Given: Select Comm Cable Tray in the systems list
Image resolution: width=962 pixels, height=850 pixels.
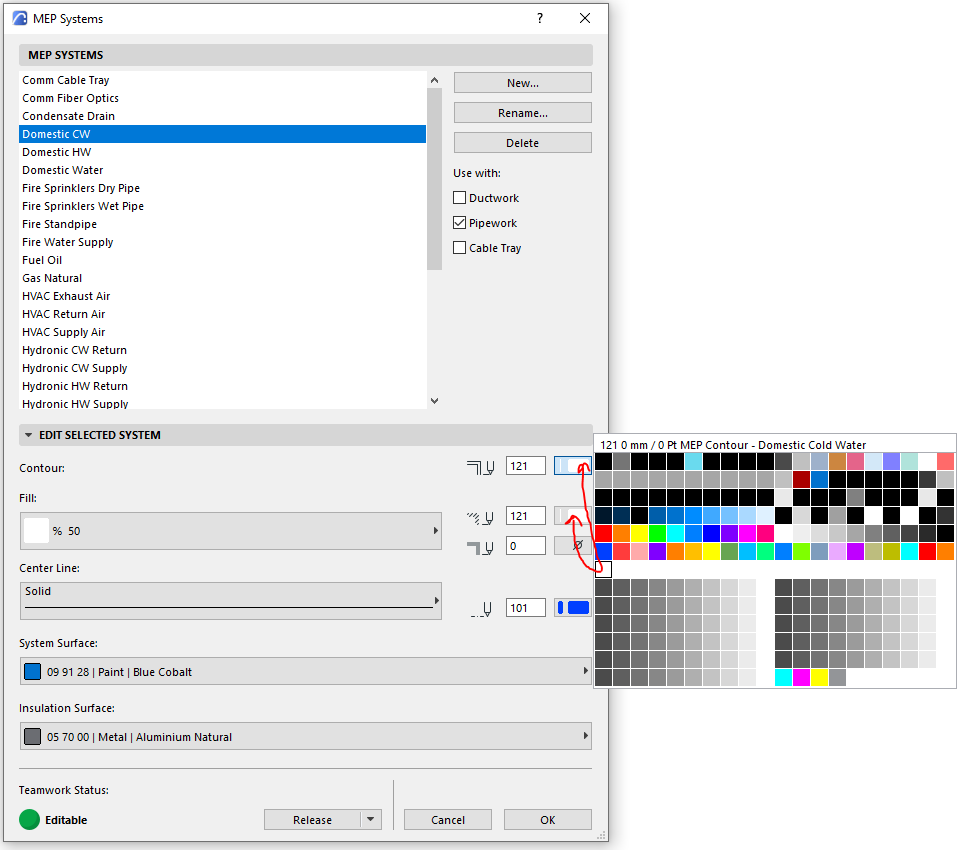Looking at the screenshot, I should 223,80.
